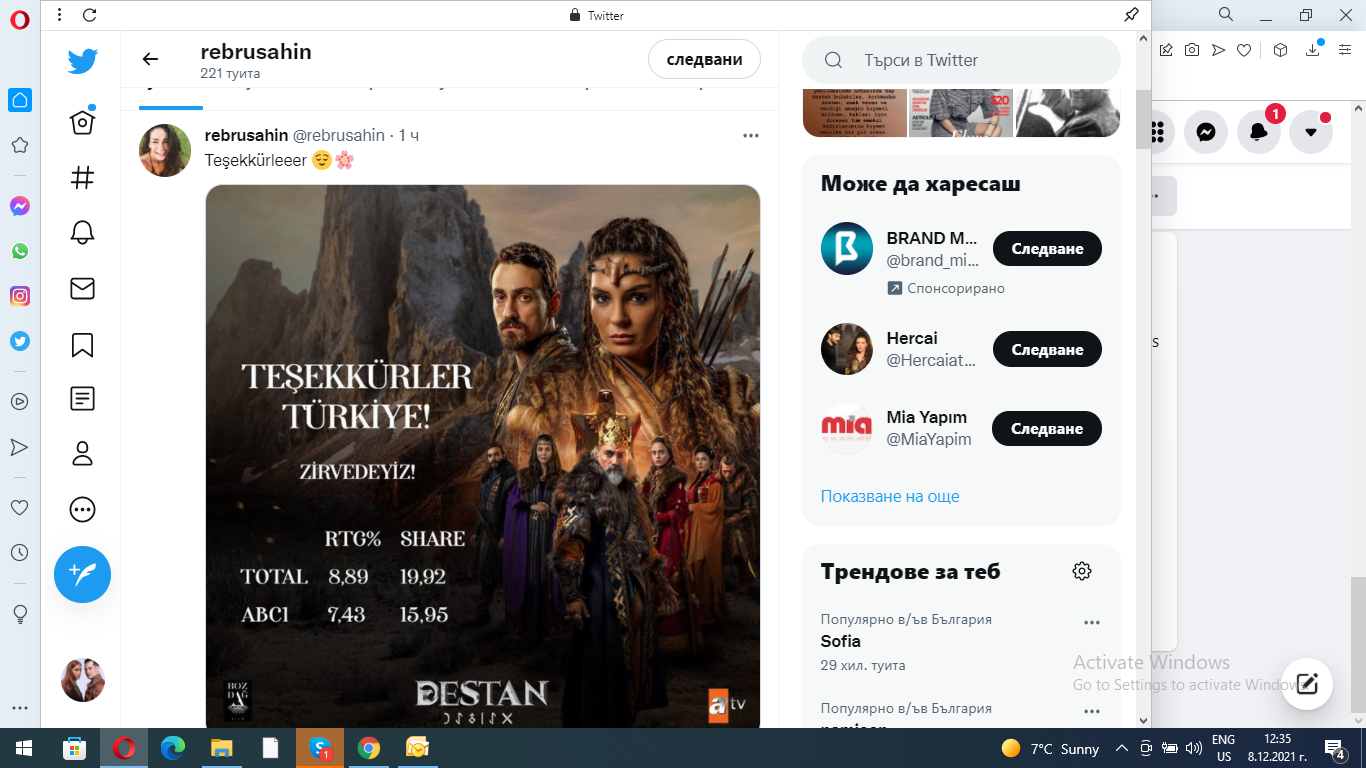The height and width of the screenshot is (768, 1366).
Task: Open the tweet's three-dot options menu
Action: pos(751,136)
